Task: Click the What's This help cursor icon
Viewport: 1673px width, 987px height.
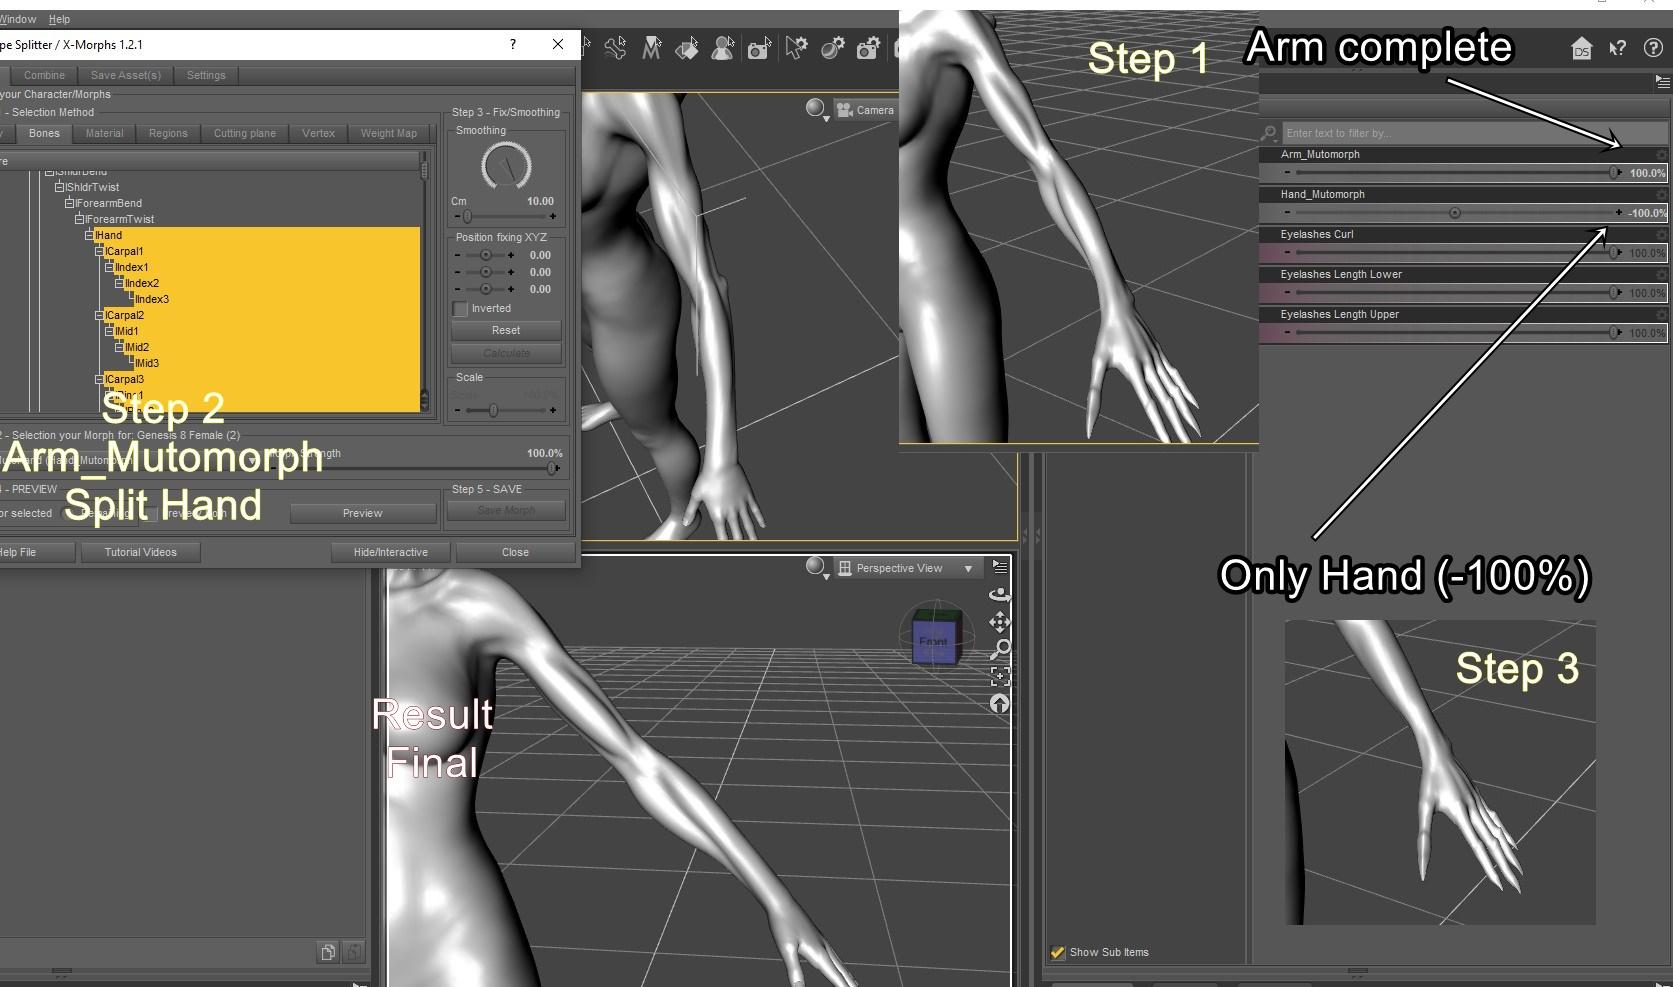Action: pos(1617,48)
